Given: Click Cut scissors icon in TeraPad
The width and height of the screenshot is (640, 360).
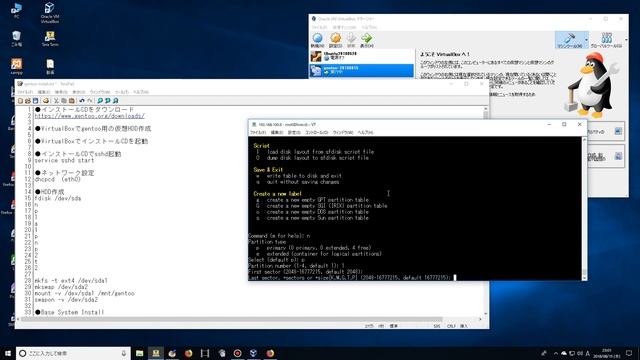Looking at the screenshot, I should click(56, 100).
